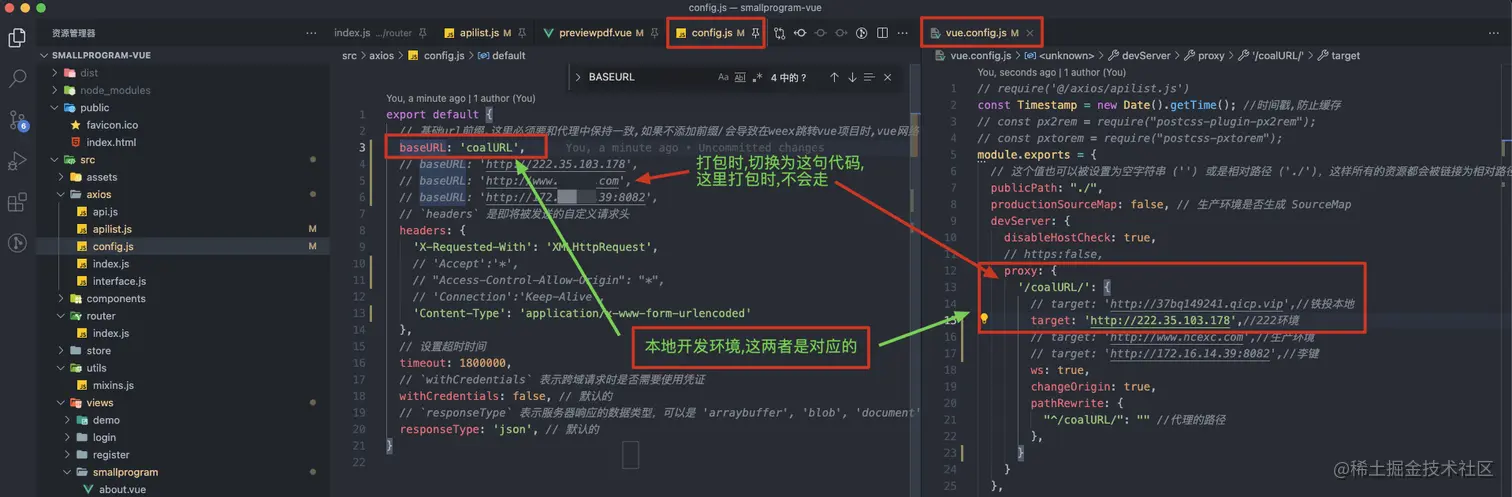Unpin the previewpdf.vue tab
1512x497 pixels.
coord(654,33)
